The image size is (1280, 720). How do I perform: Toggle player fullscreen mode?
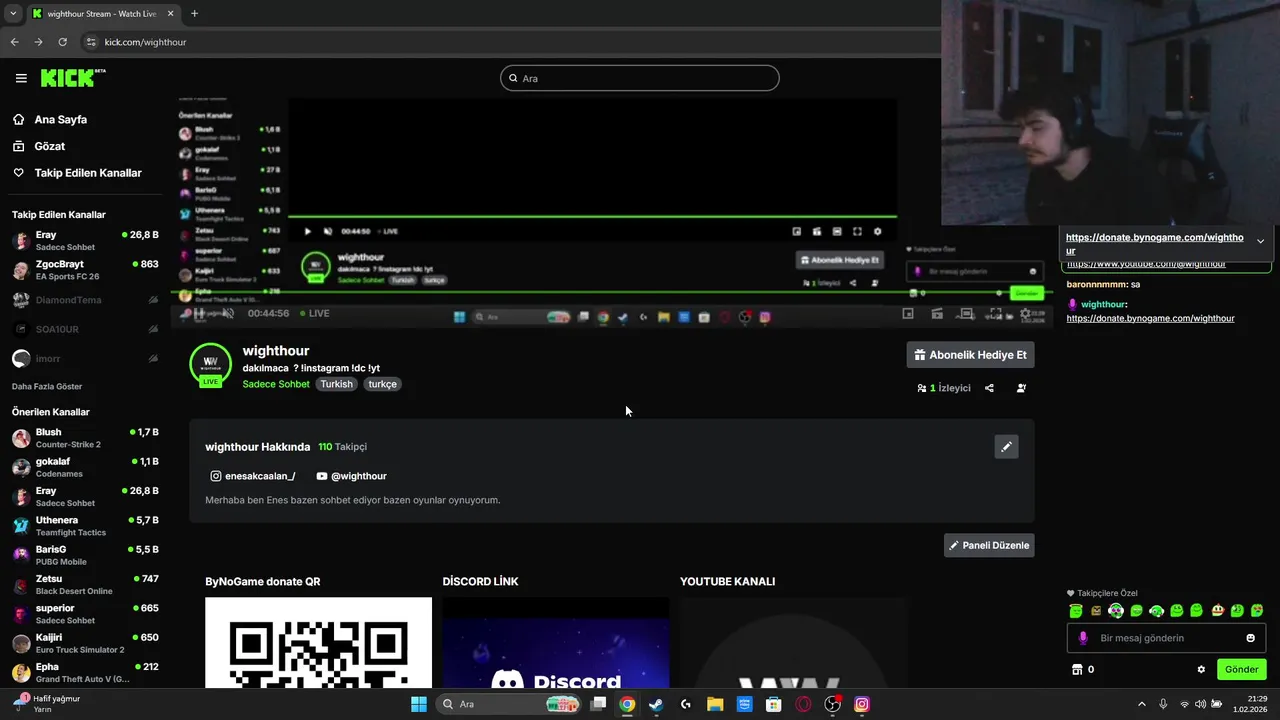coord(995,313)
